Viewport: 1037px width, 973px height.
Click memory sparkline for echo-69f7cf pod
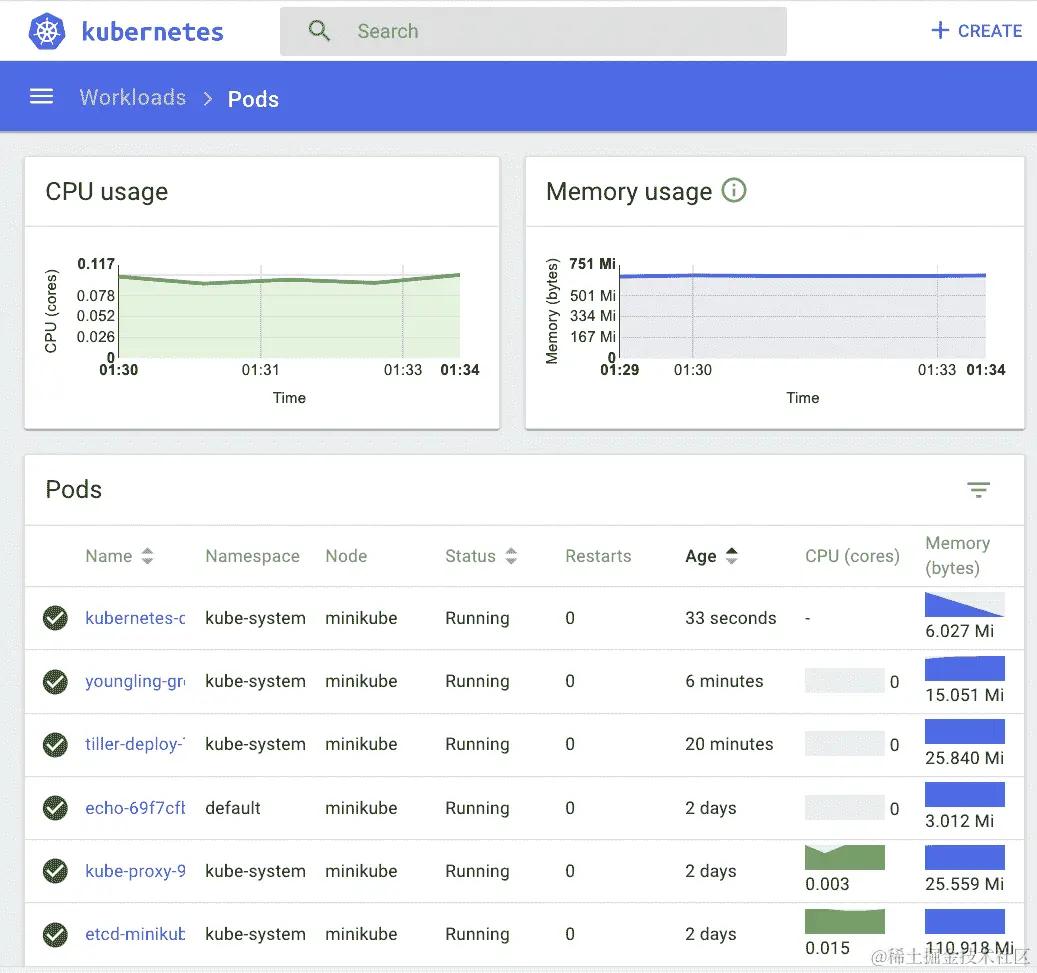964,794
